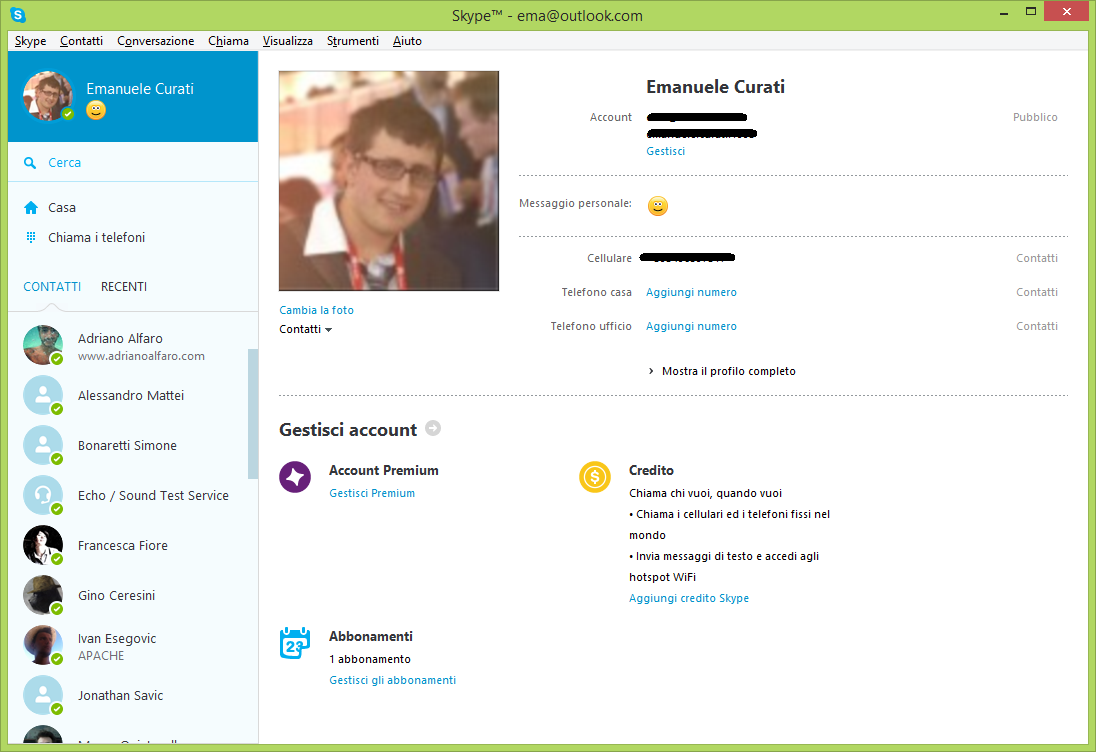1096x752 pixels.
Task: Open the Skype menu
Action: [30, 41]
